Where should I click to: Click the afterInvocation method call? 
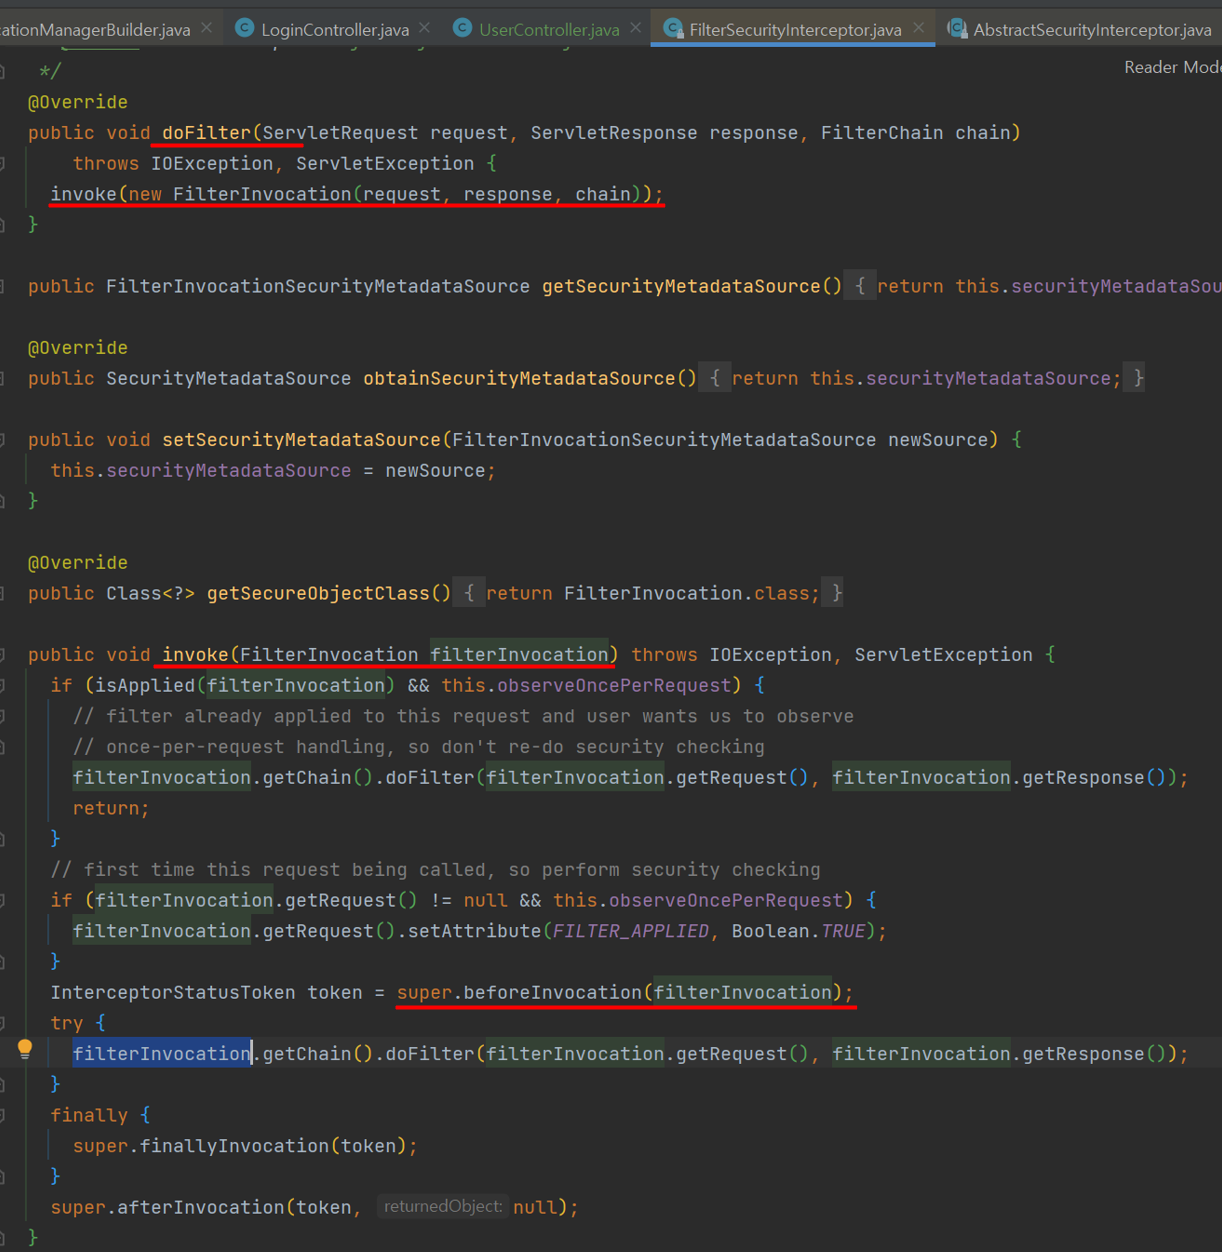click(x=201, y=1207)
